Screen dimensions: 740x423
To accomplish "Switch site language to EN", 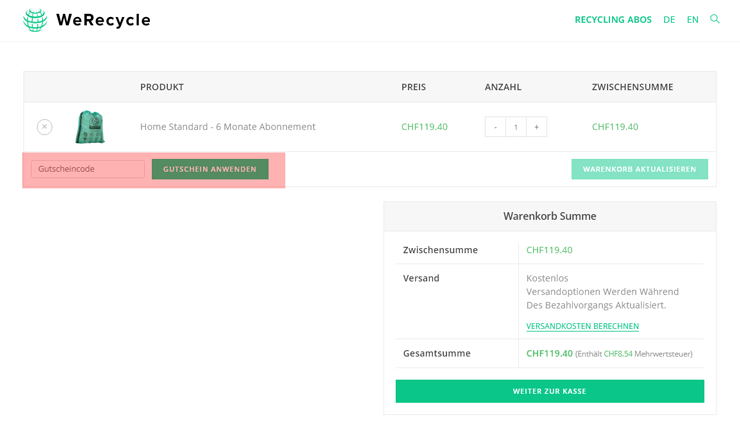I will pos(692,20).
